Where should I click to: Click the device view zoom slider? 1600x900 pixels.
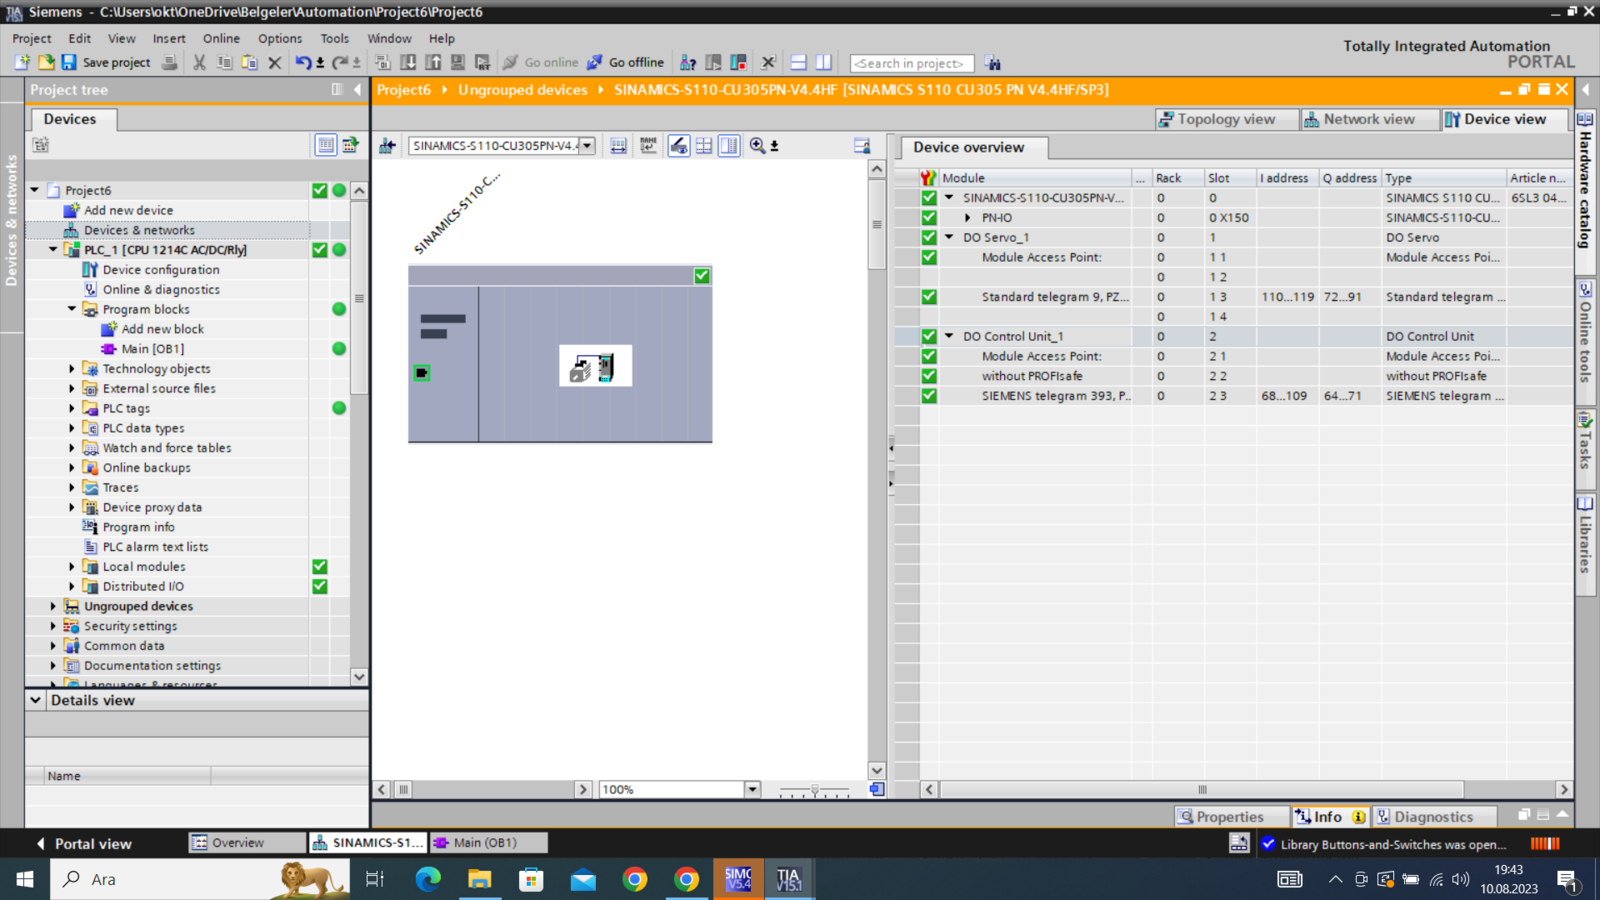pos(814,790)
